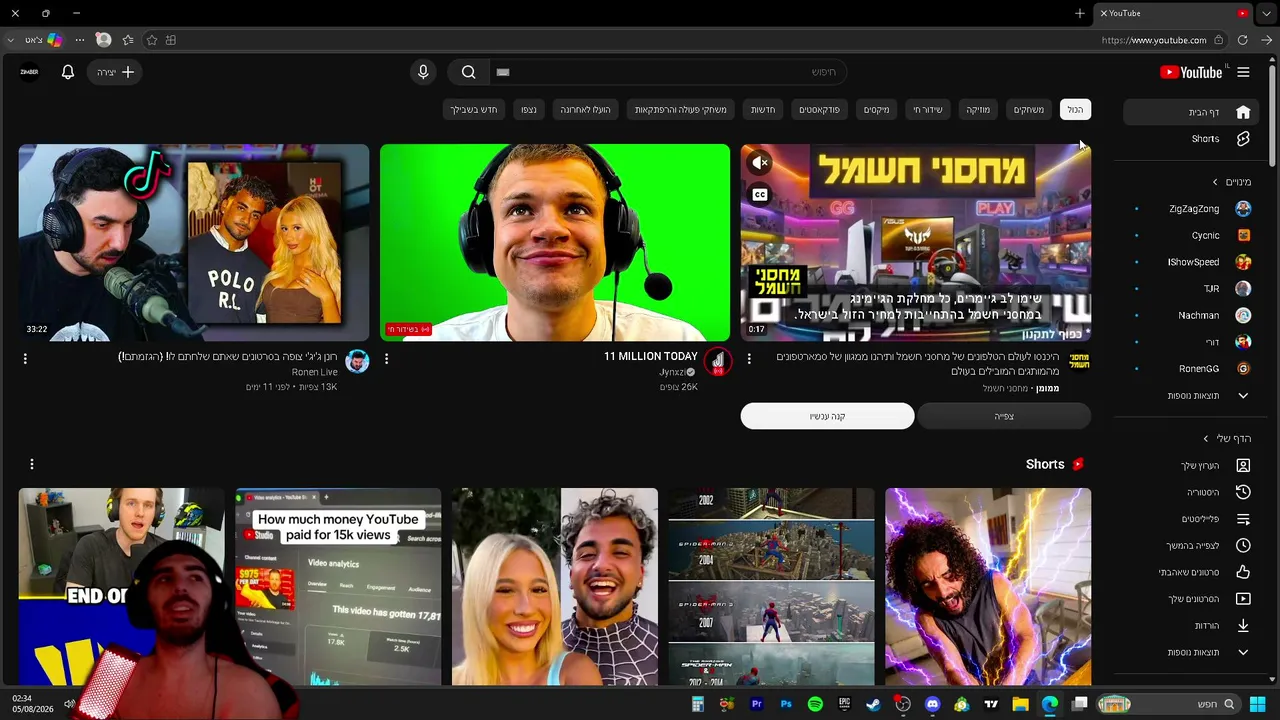Unmute the מחסני חשמל ad video
1280x720 pixels.
point(760,162)
